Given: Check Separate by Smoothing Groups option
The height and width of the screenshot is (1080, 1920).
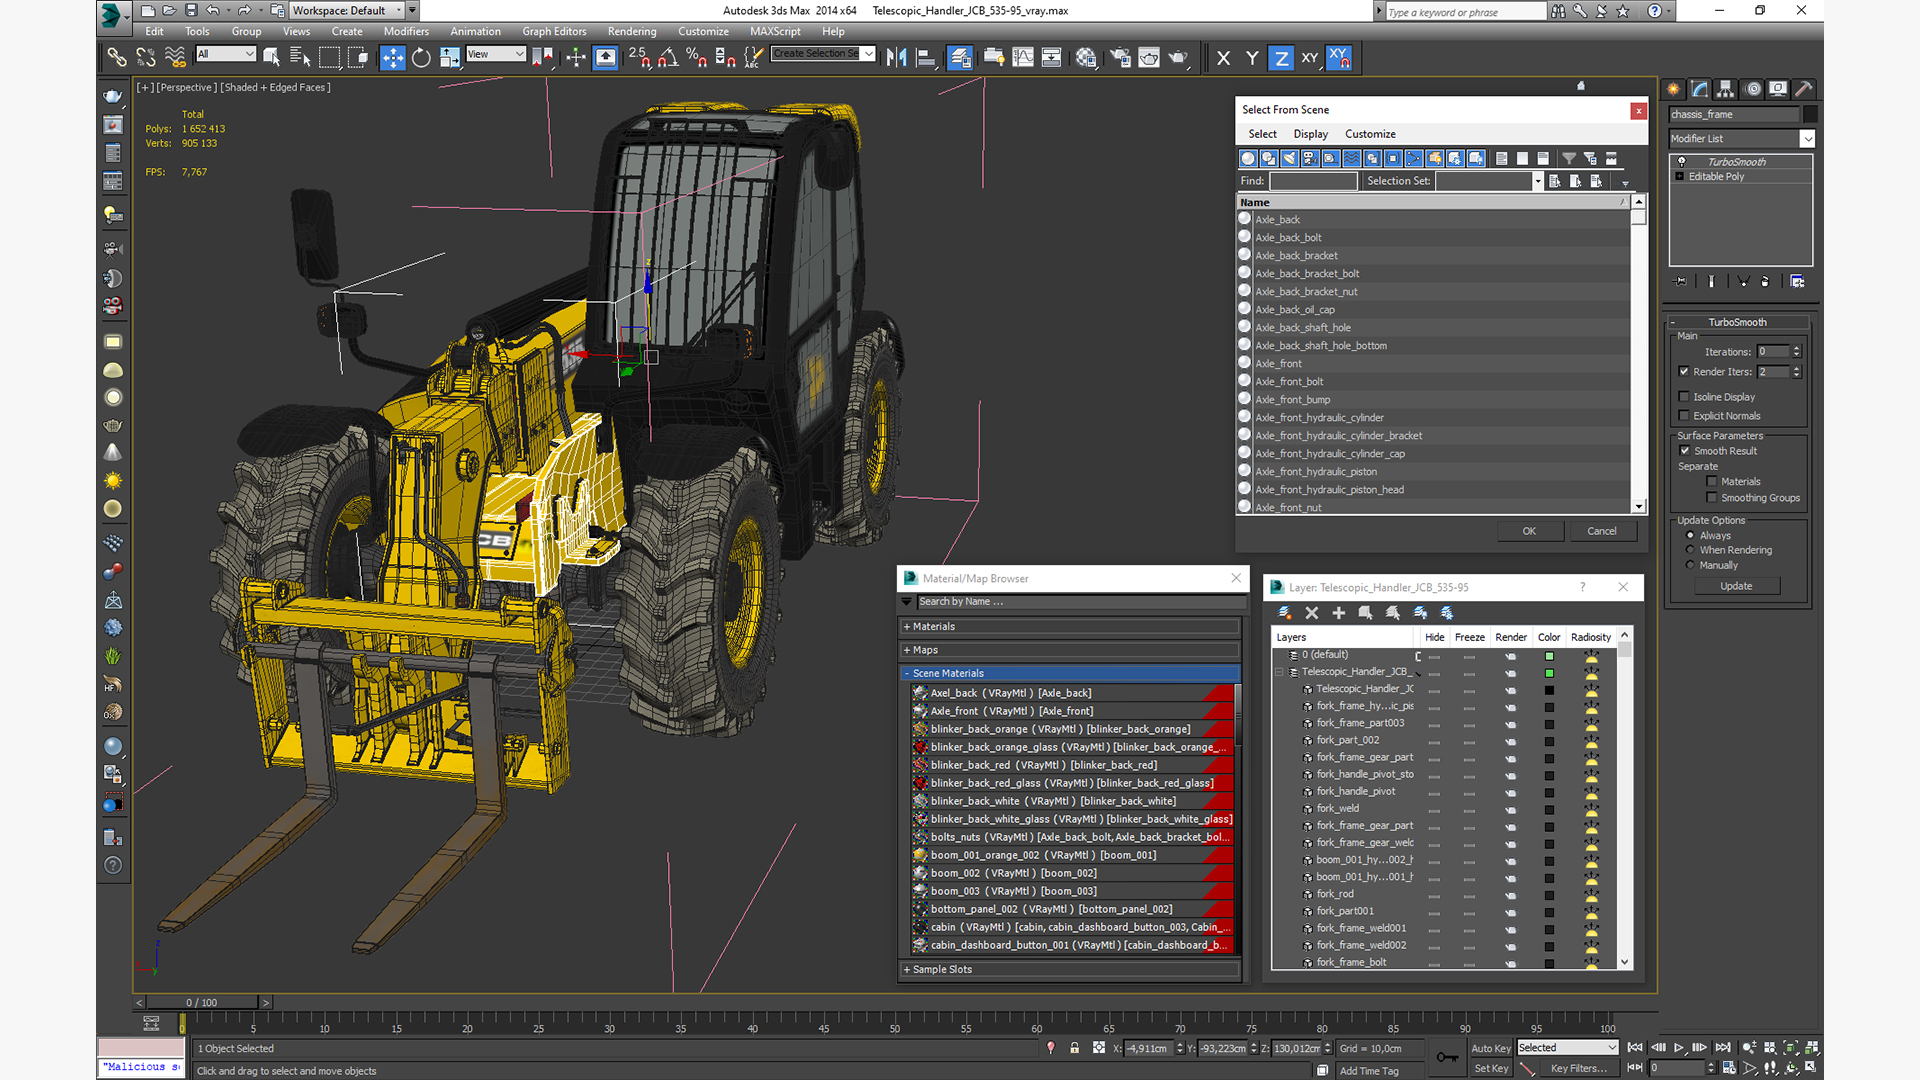Looking at the screenshot, I should [x=1712, y=498].
